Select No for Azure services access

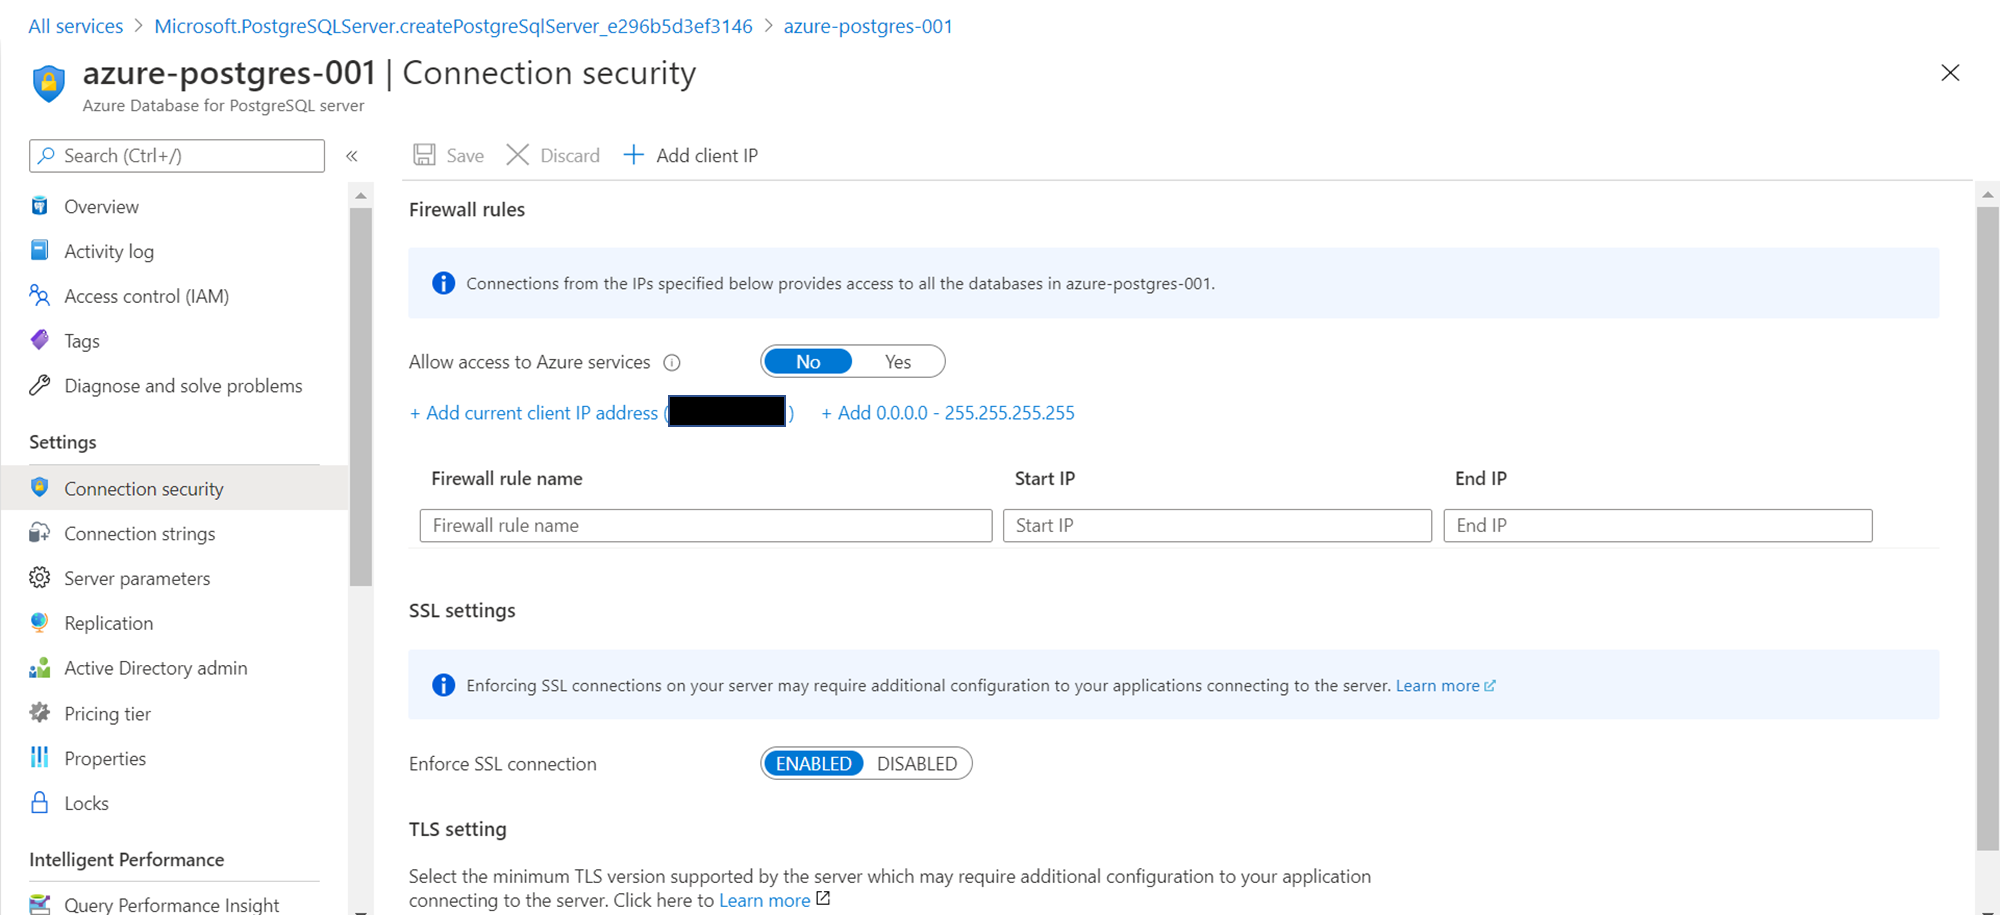[808, 362]
